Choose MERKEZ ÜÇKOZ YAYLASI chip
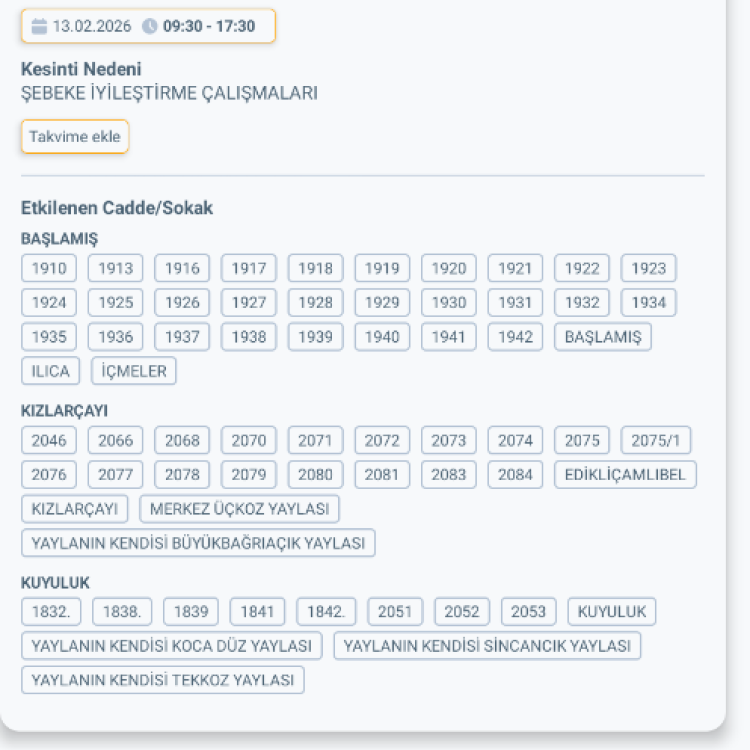The width and height of the screenshot is (750, 750). pyautogui.click(x=239, y=509)
